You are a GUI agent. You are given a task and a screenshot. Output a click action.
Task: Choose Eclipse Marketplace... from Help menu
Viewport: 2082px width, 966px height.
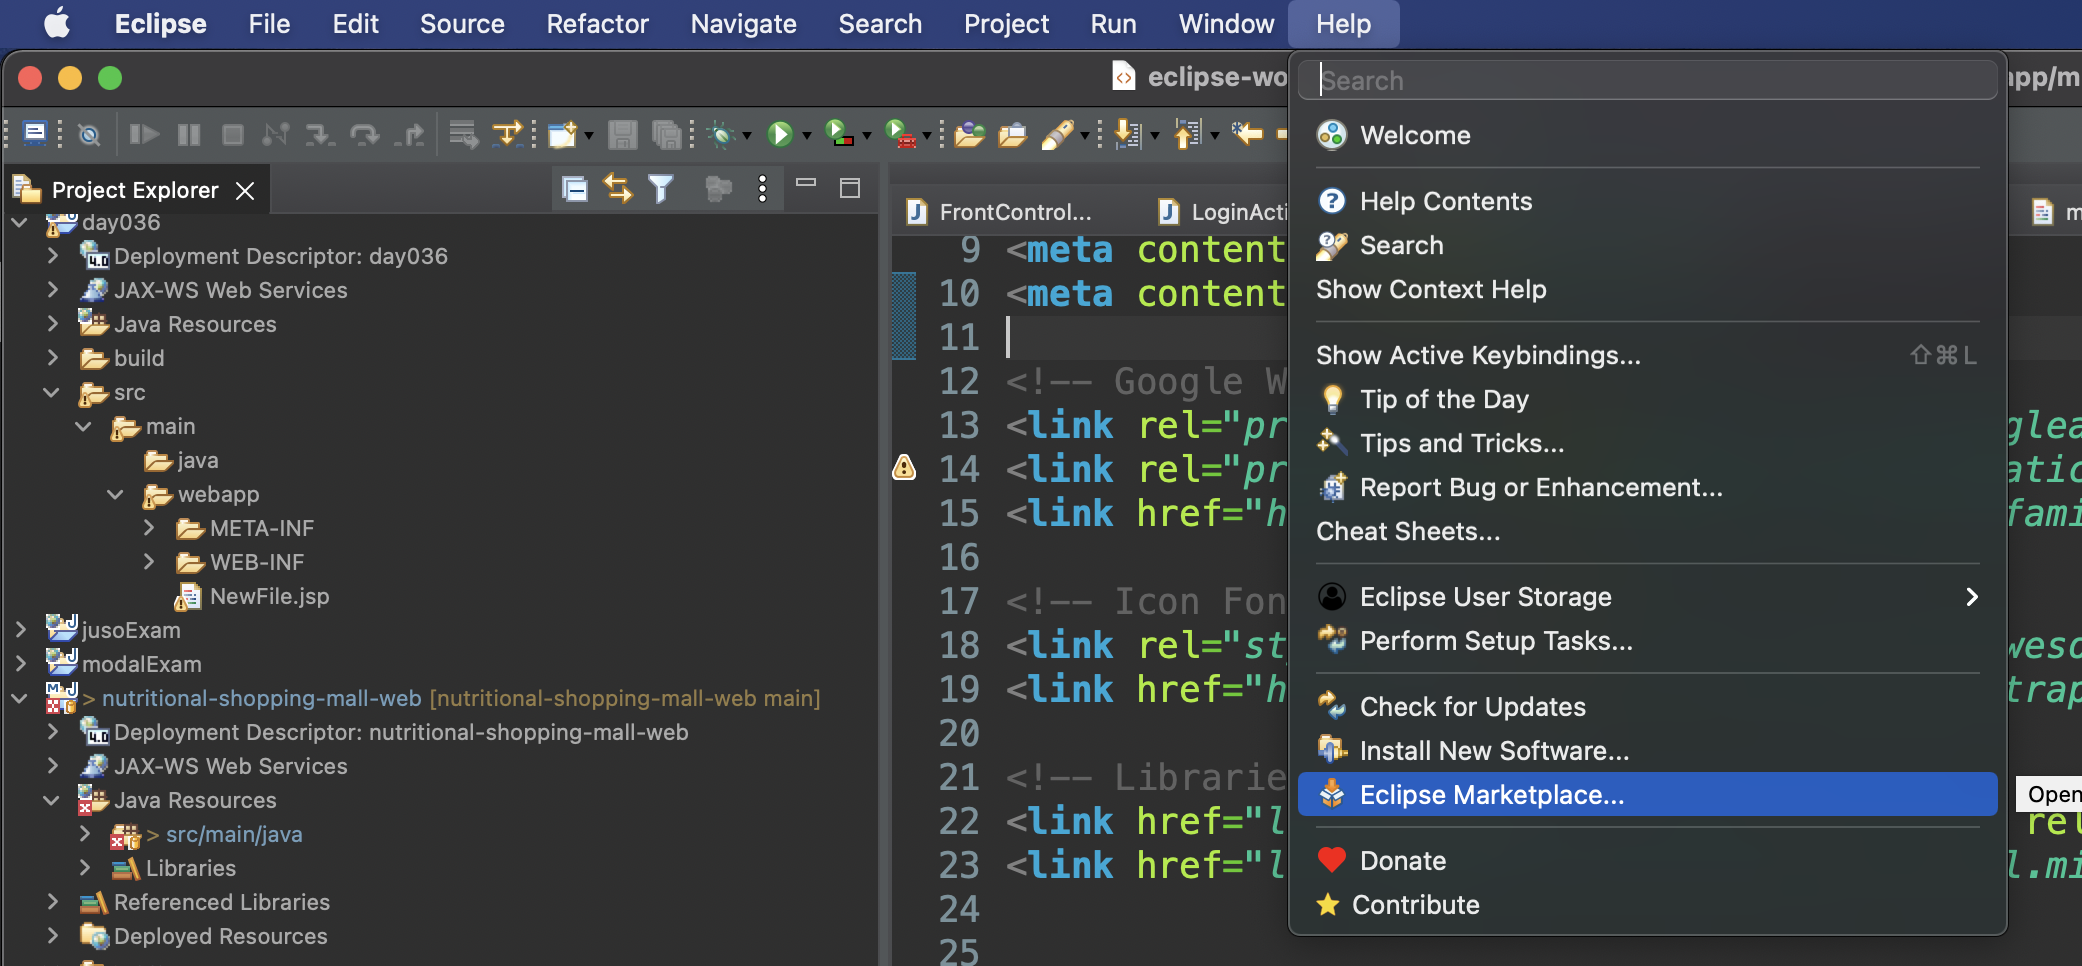(1647, 795)
